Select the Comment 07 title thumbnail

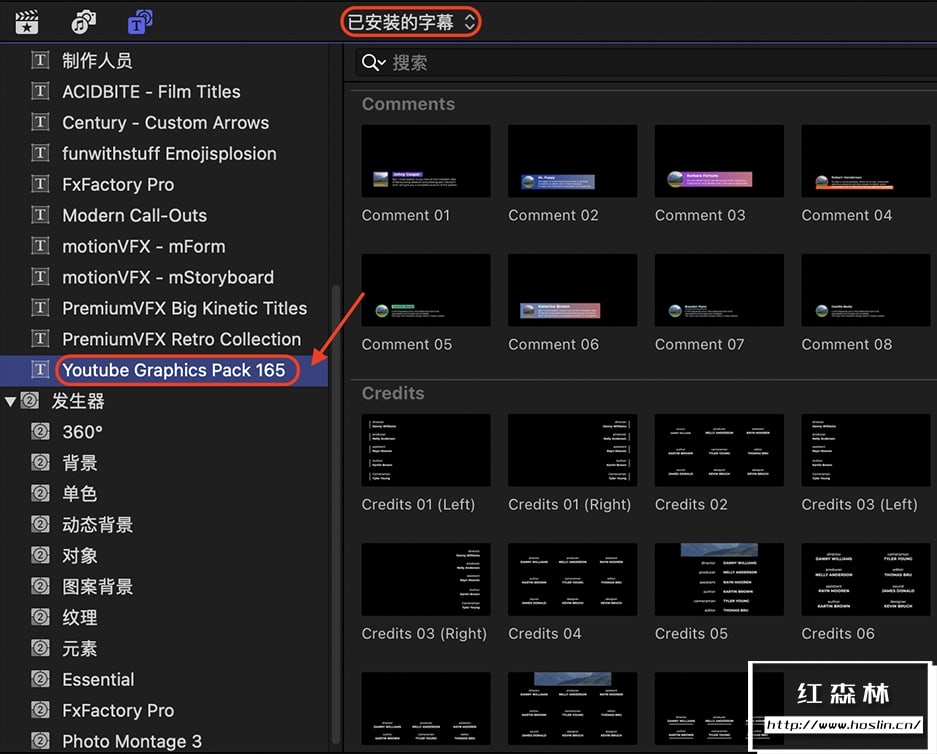pos(719,290)
